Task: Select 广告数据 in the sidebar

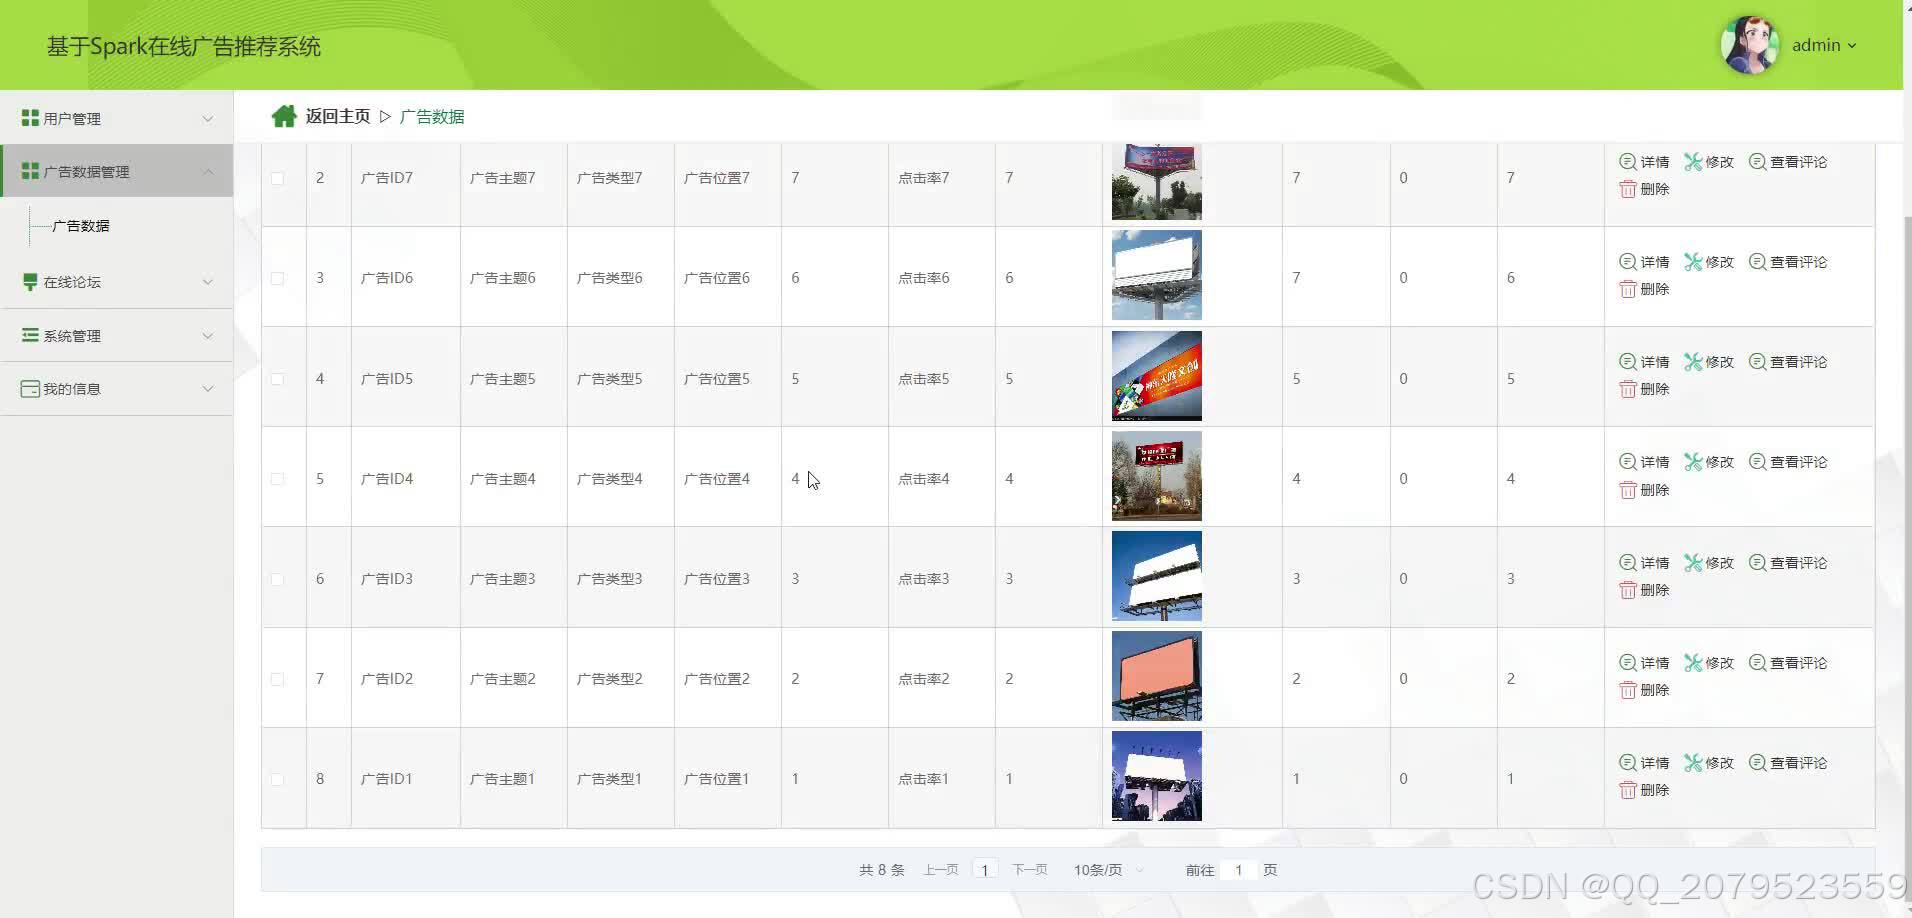Action: pyautogui.click(x=81, y=226)
